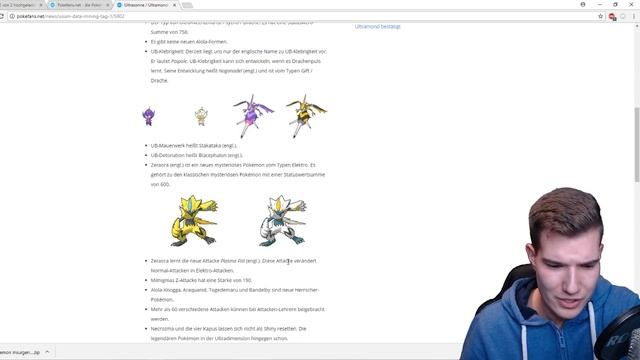Click the 'UB-Detonation heißt Blacephalon' bullet

[x=196, y=156]
